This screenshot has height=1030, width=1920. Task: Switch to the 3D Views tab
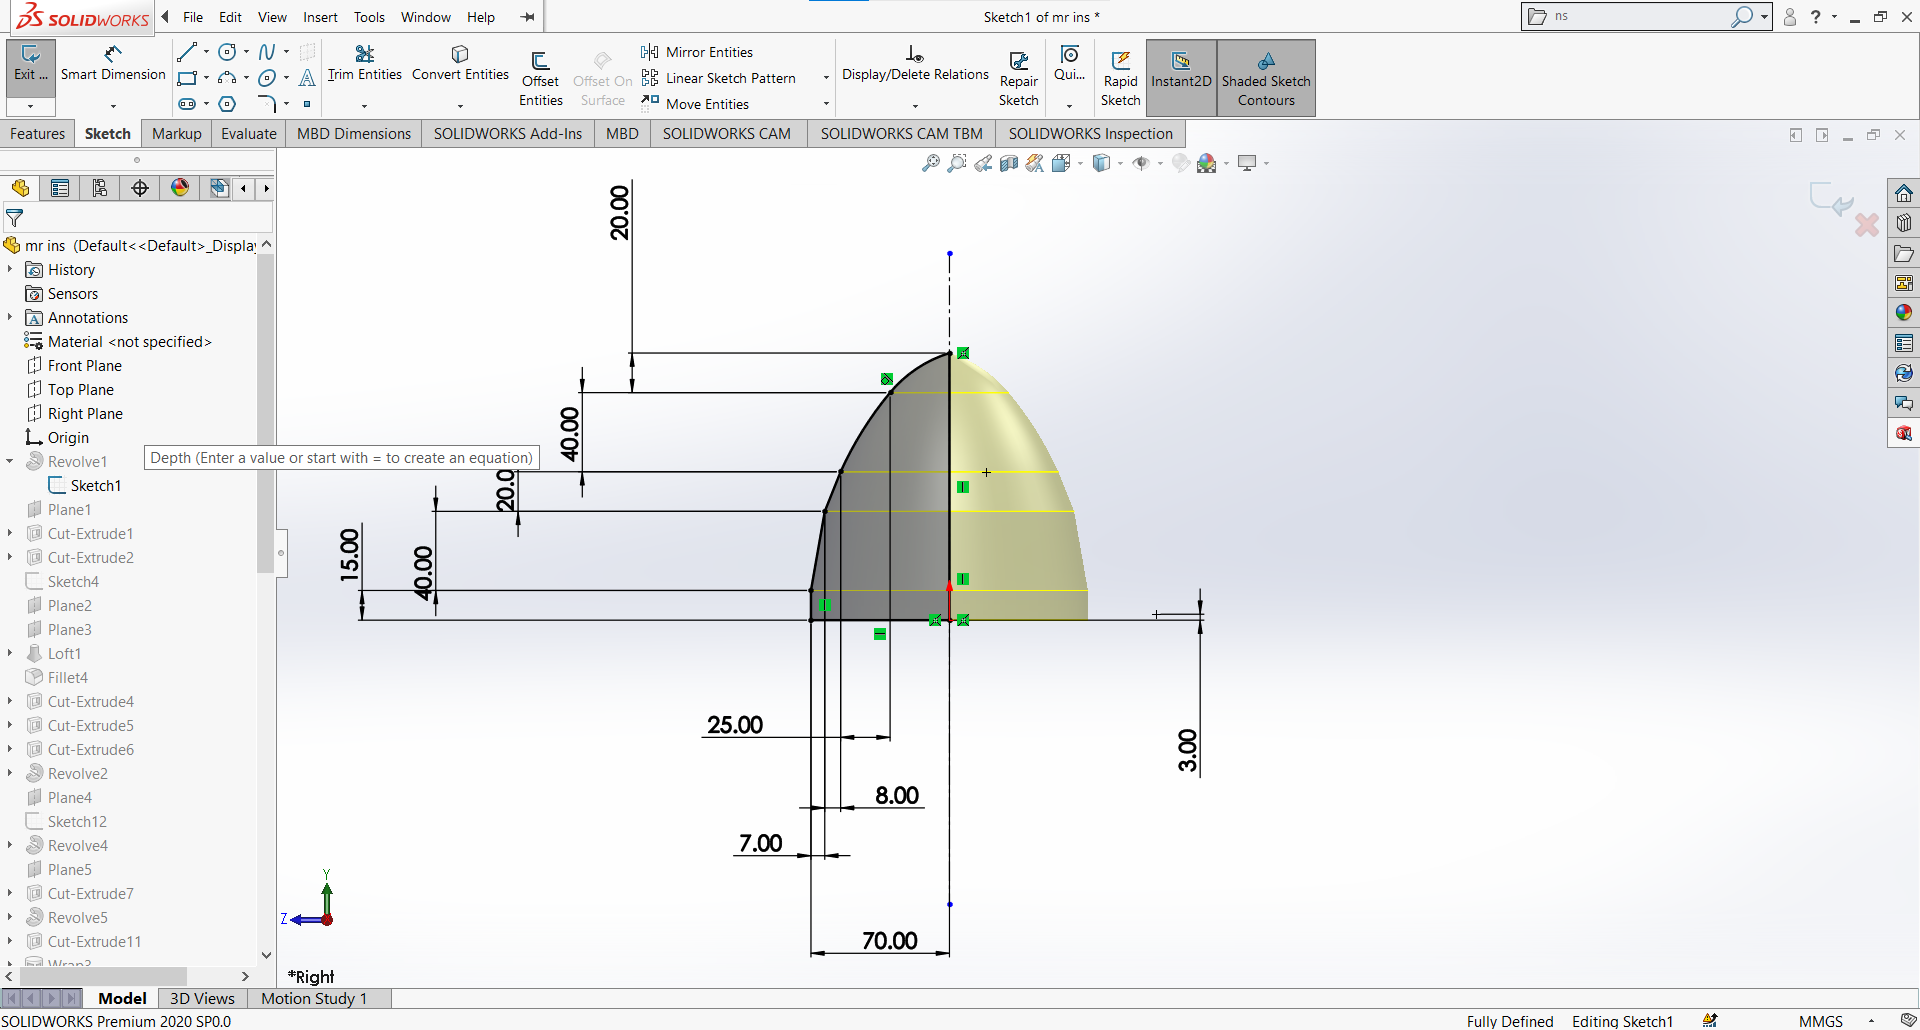pyautogui.click(x=202, y=998)
